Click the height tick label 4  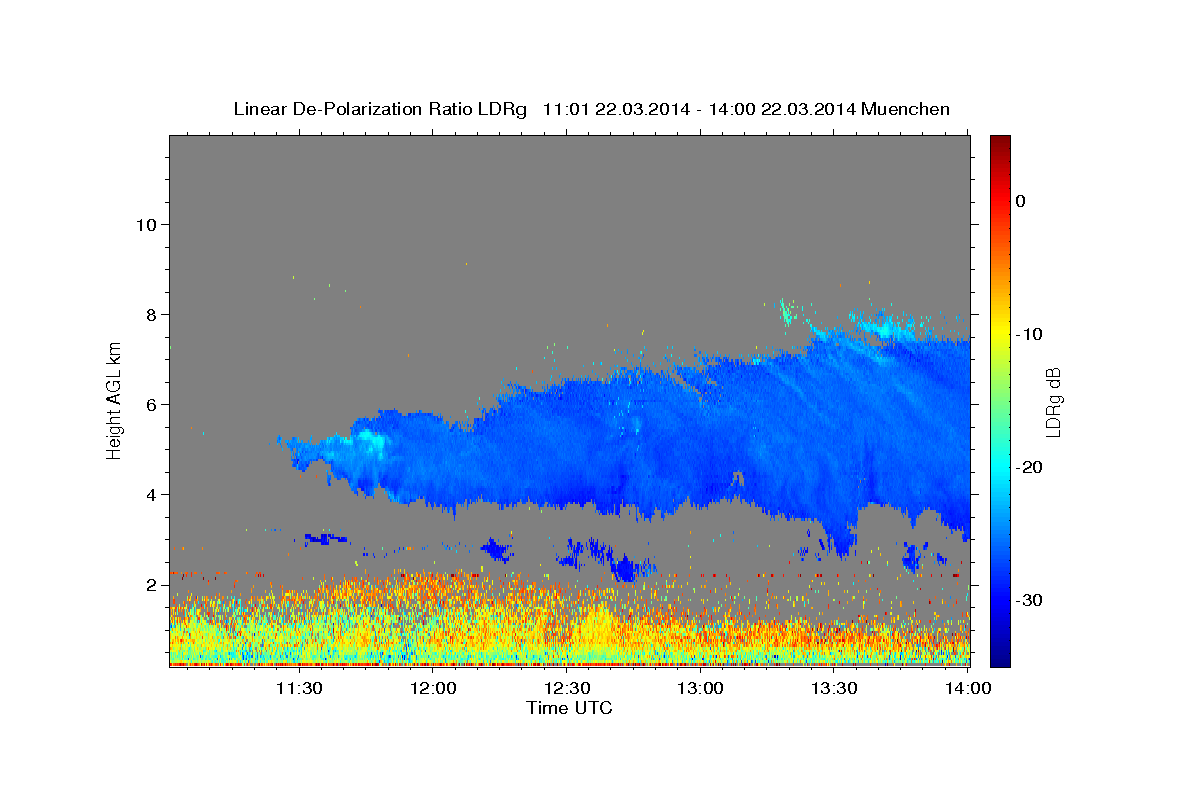151,494
